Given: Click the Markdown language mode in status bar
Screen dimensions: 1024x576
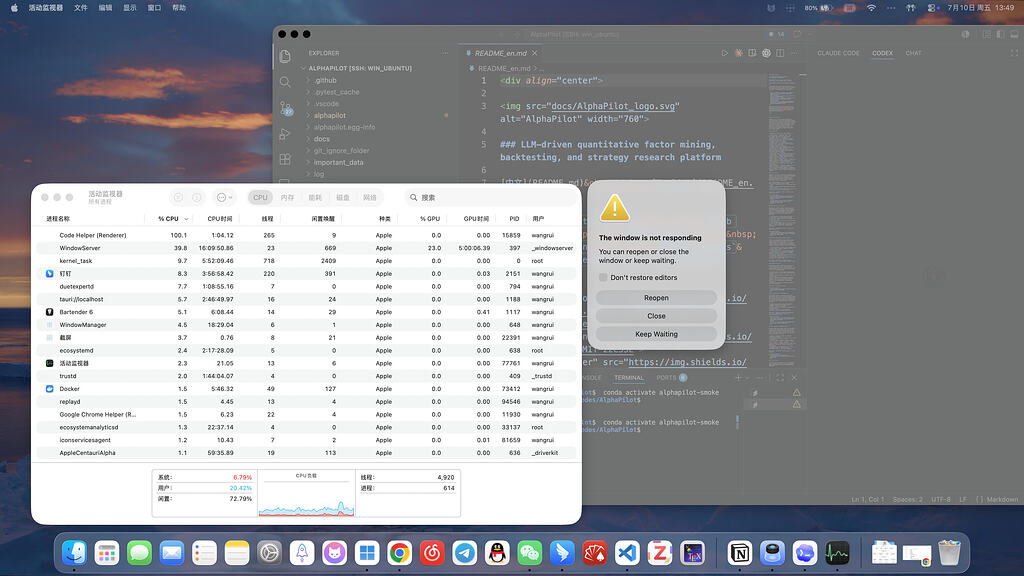Looking at the screenshot, I should 1002,499.
